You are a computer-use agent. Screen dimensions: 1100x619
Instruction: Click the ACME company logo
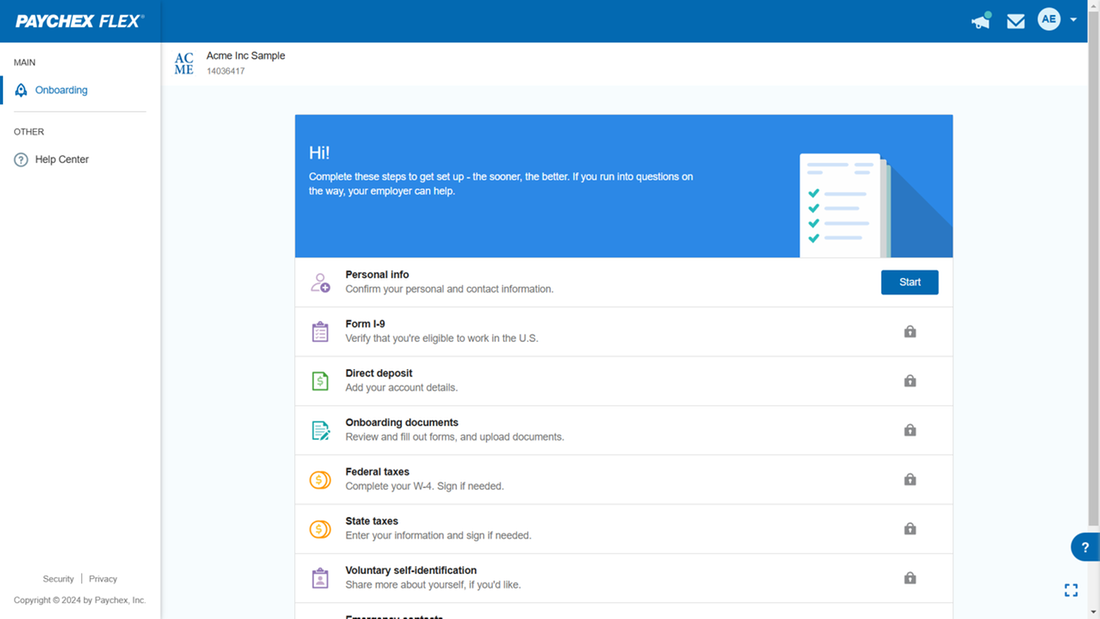pos(184,63)
